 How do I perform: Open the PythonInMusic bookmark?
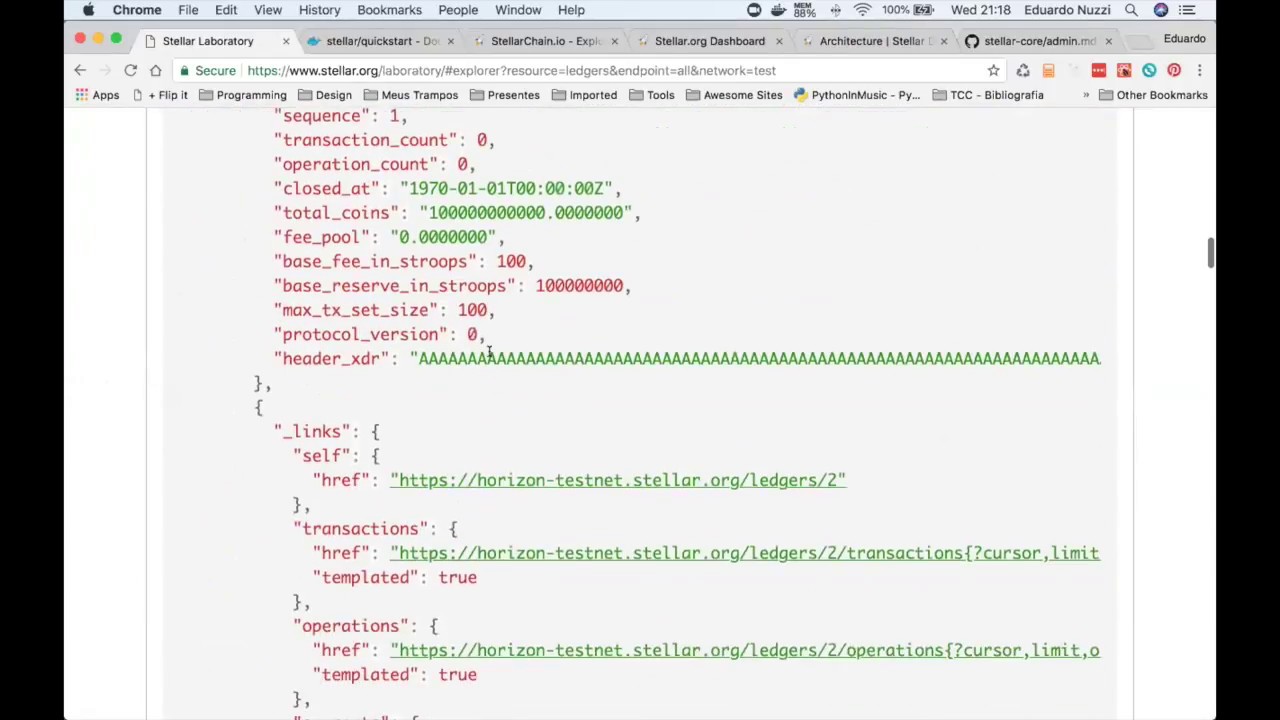(x=857, y=95)
